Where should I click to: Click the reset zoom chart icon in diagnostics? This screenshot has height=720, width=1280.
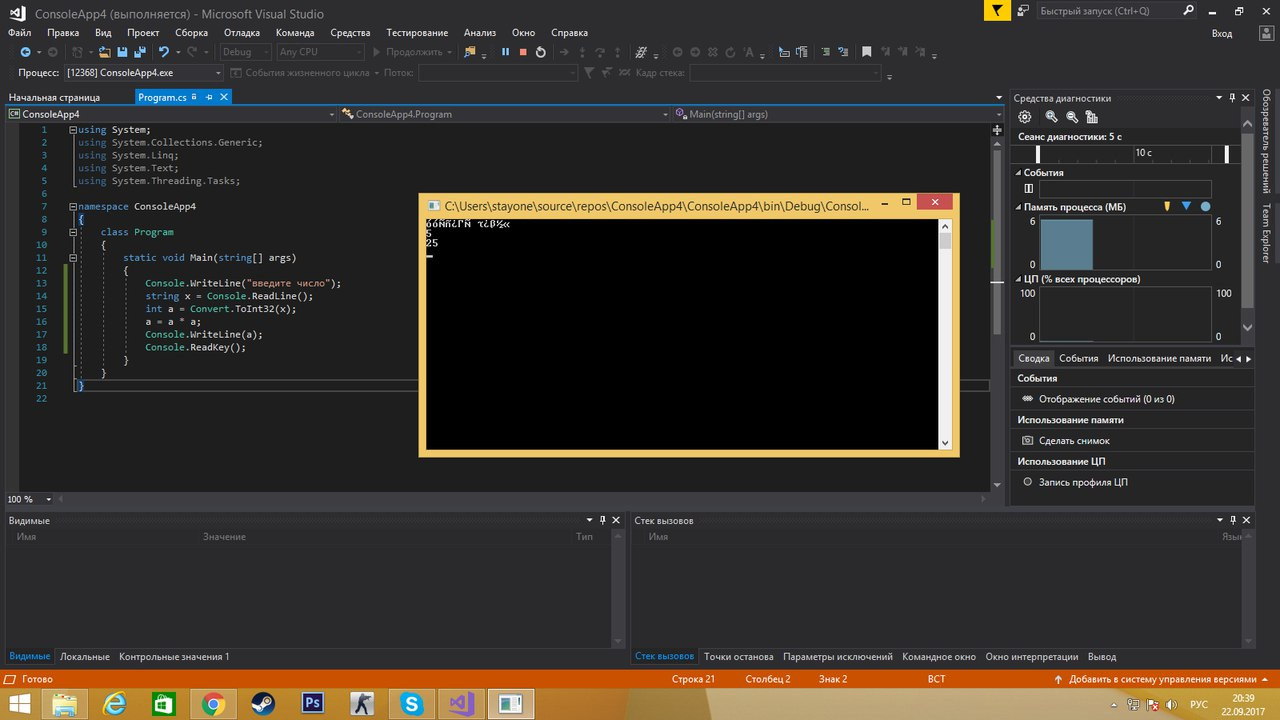[x=1091, y=117]
